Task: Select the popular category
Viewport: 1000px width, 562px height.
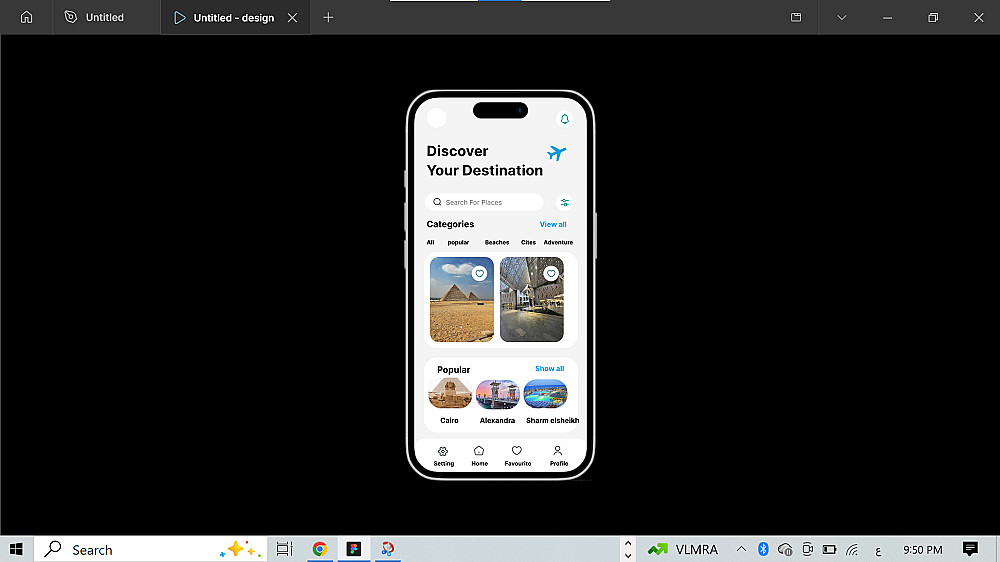Action: click(458, 242)
